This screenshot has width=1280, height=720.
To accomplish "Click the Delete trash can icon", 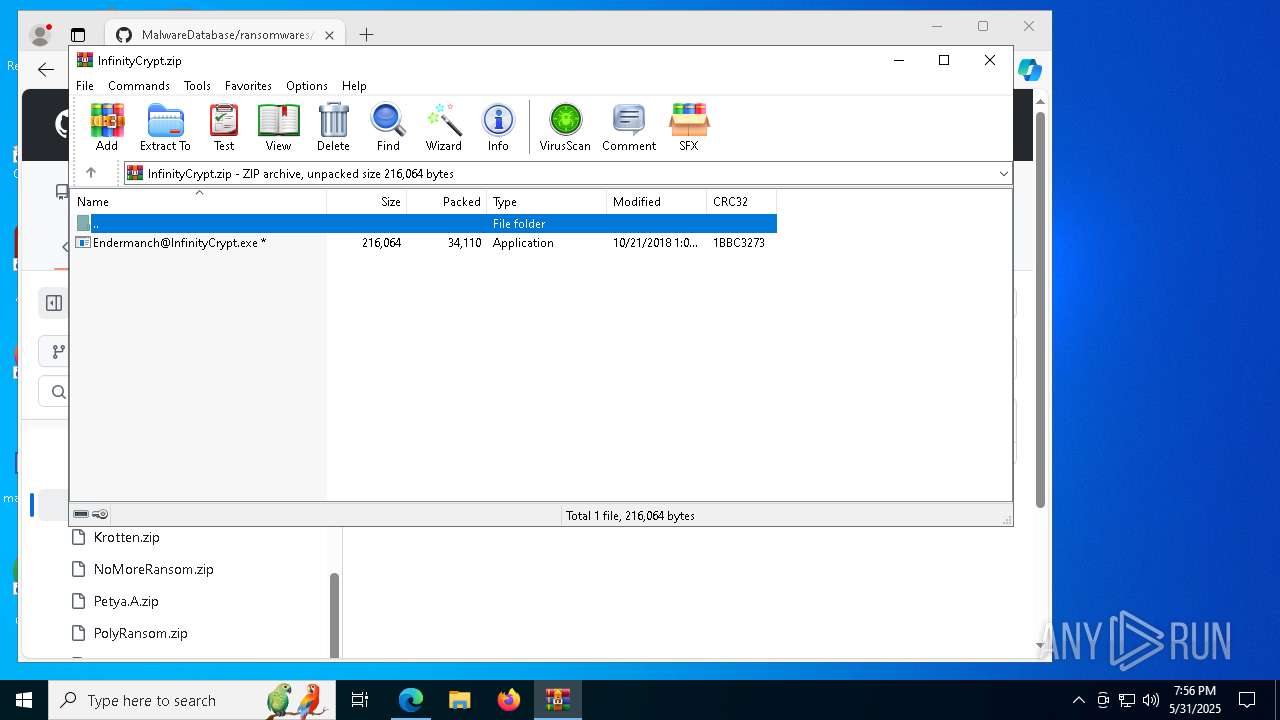I will click(333, 127).
